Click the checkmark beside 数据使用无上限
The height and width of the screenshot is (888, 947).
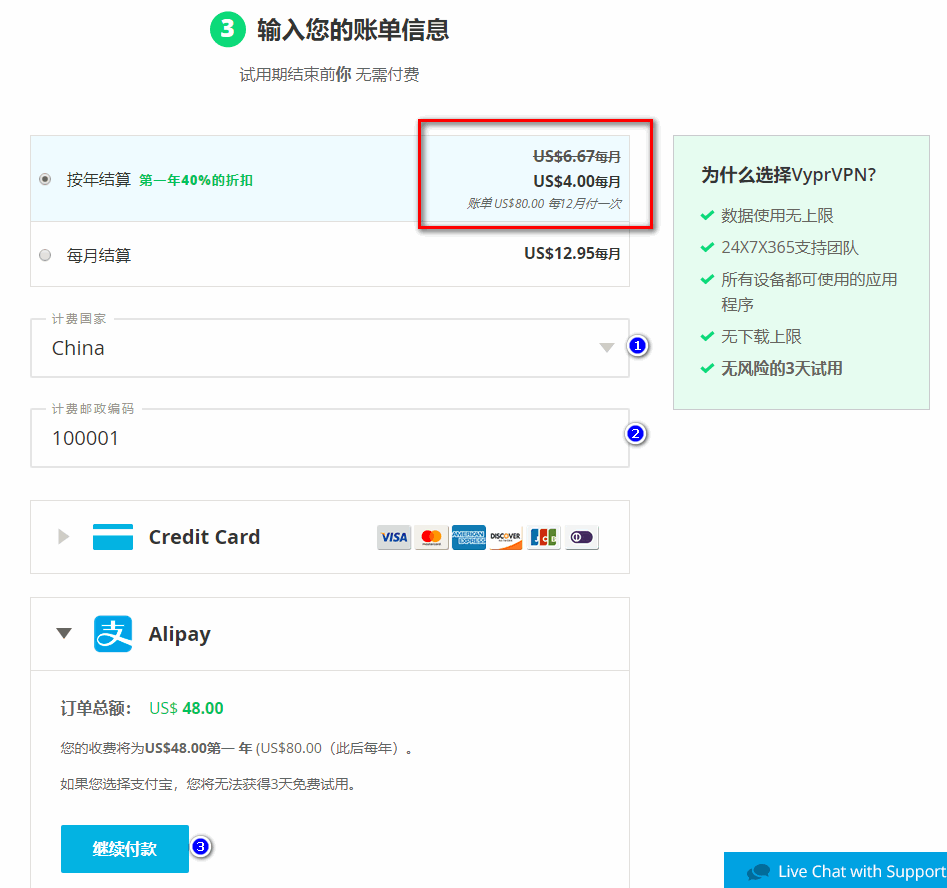707,215
